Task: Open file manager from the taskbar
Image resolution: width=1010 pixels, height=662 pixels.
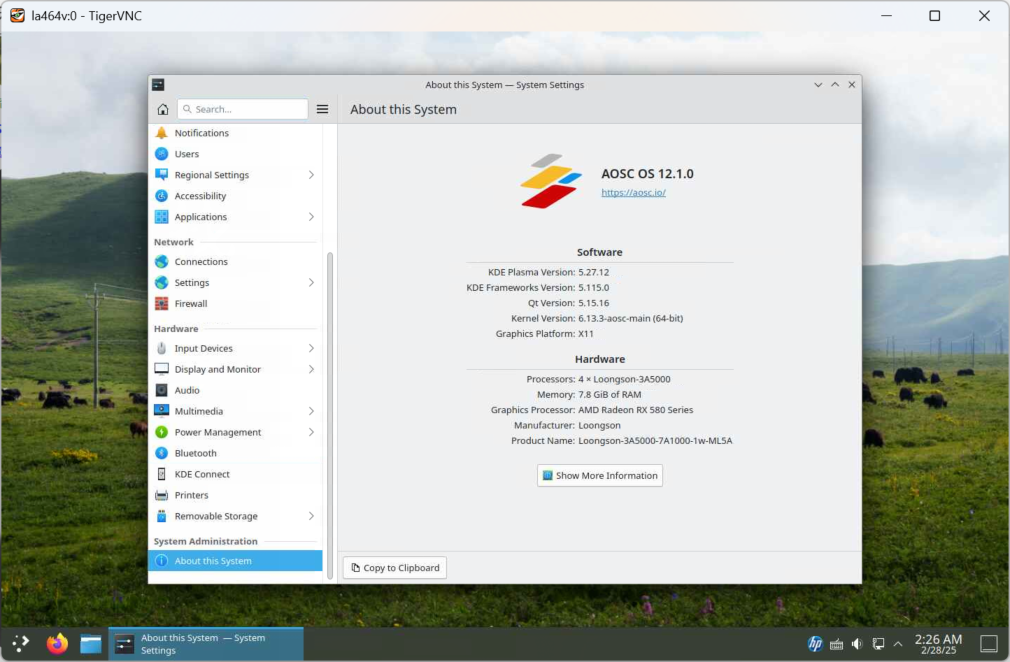Action: [91, 644]
